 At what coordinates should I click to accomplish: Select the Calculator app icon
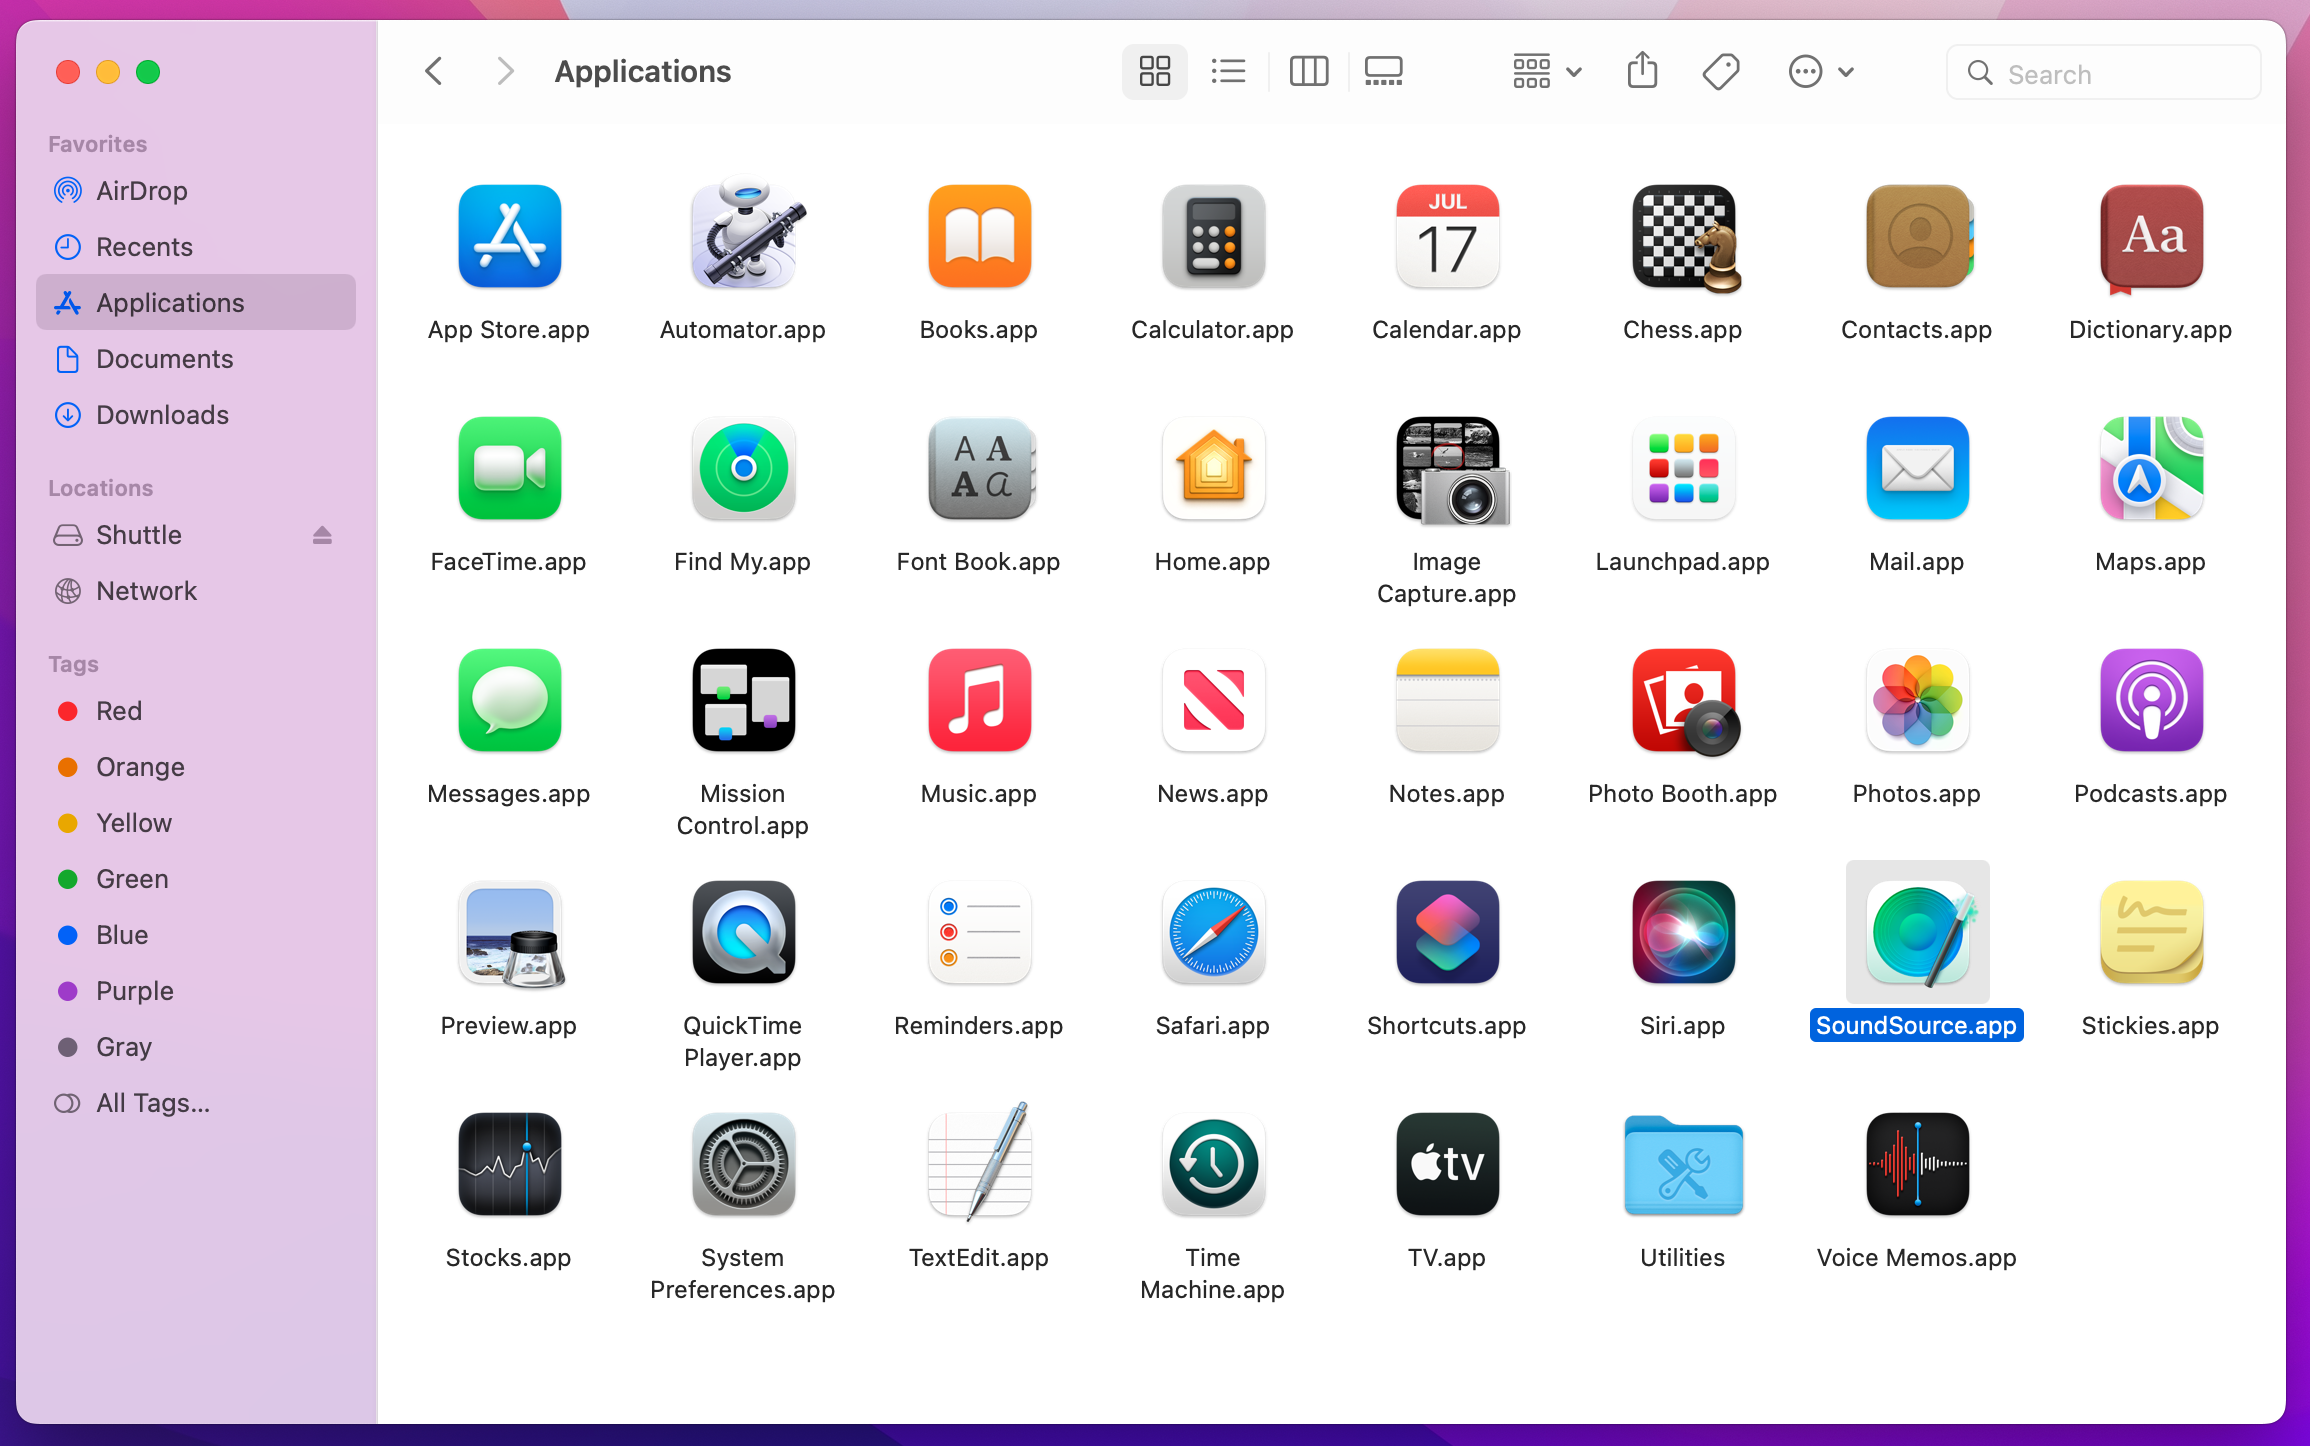pos(1213,236)
